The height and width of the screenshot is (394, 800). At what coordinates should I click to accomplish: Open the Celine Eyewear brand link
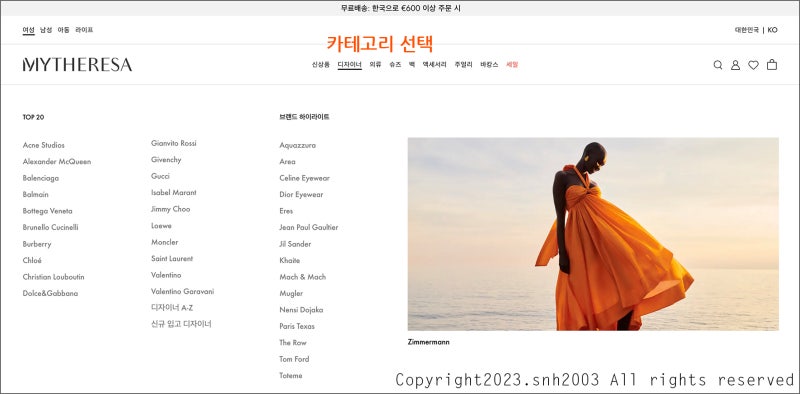(305, 178)
